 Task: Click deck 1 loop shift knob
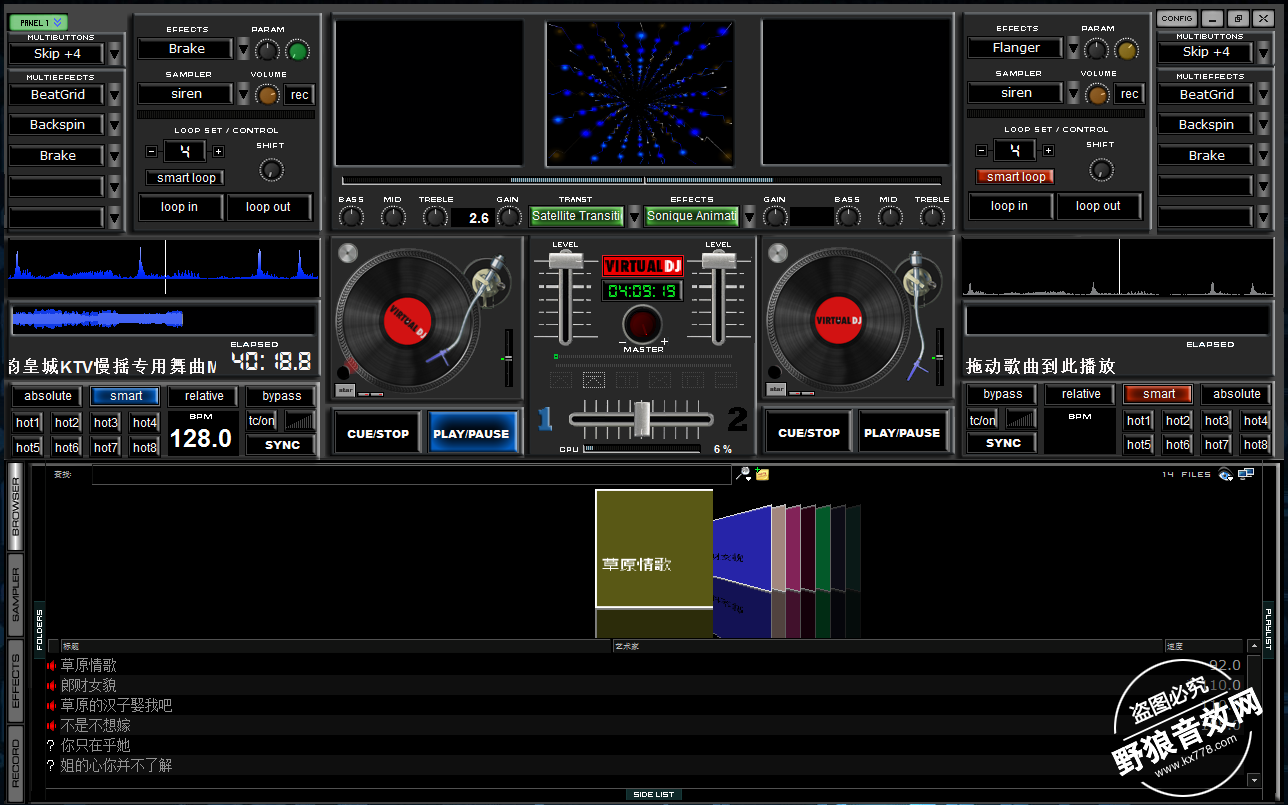click(x=271, y=170)
